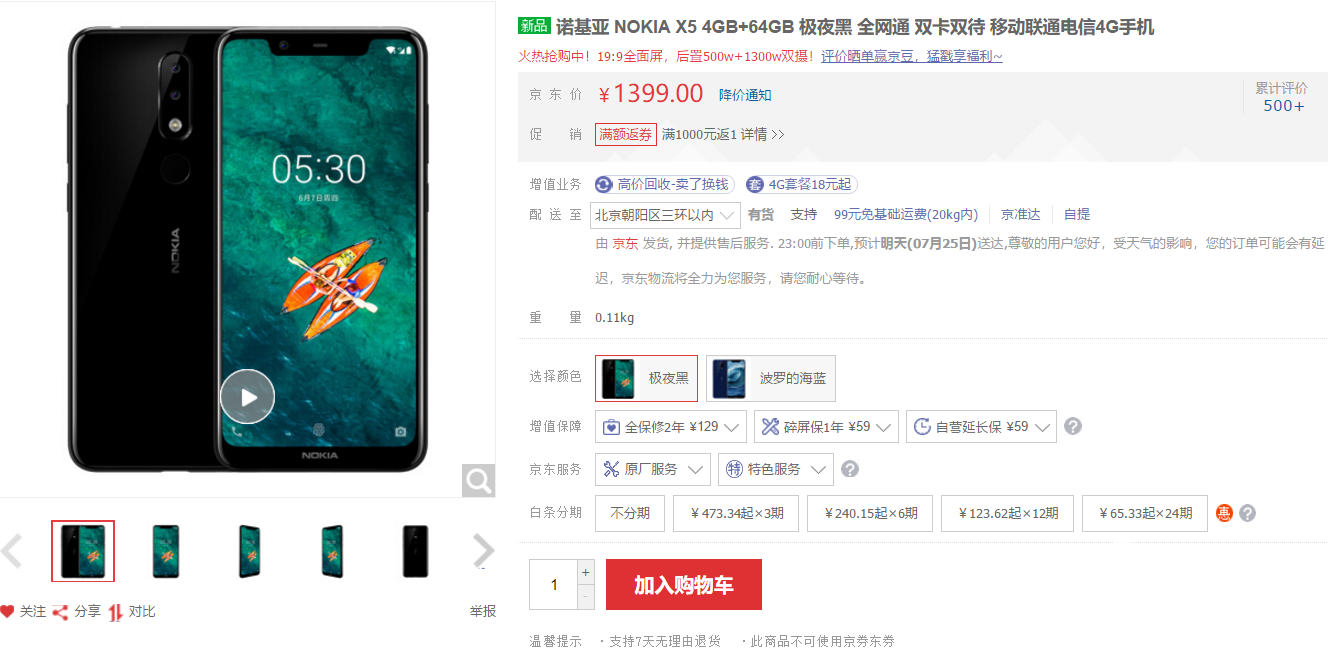Viewport: 1328px width, 663px height.
Task: Show previous thumbnails with left arrow
Action: 12,550
